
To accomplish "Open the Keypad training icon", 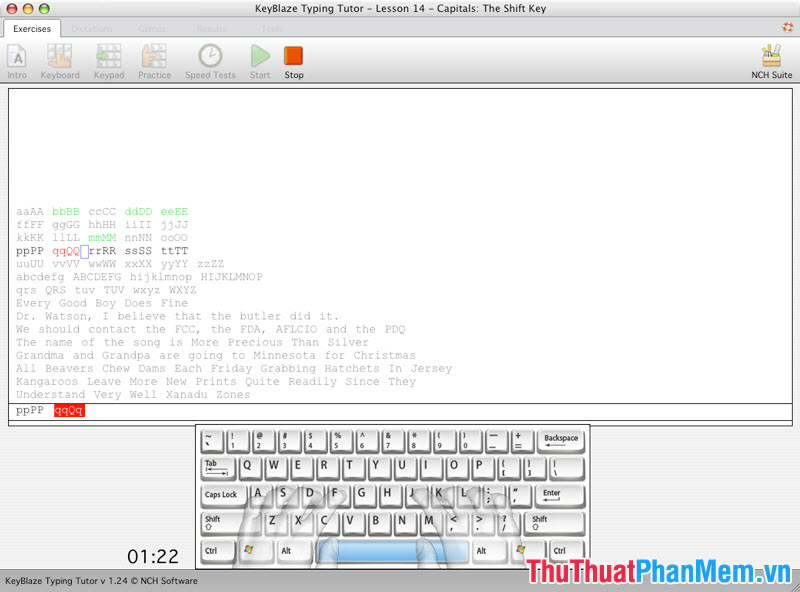I will coord(108,60).
